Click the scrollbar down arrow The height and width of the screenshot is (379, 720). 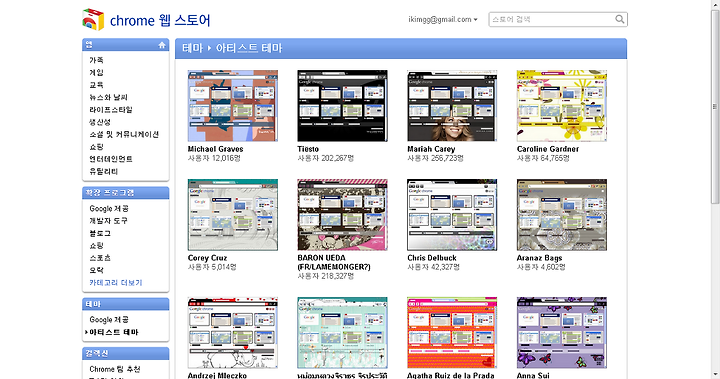(715, 375)
